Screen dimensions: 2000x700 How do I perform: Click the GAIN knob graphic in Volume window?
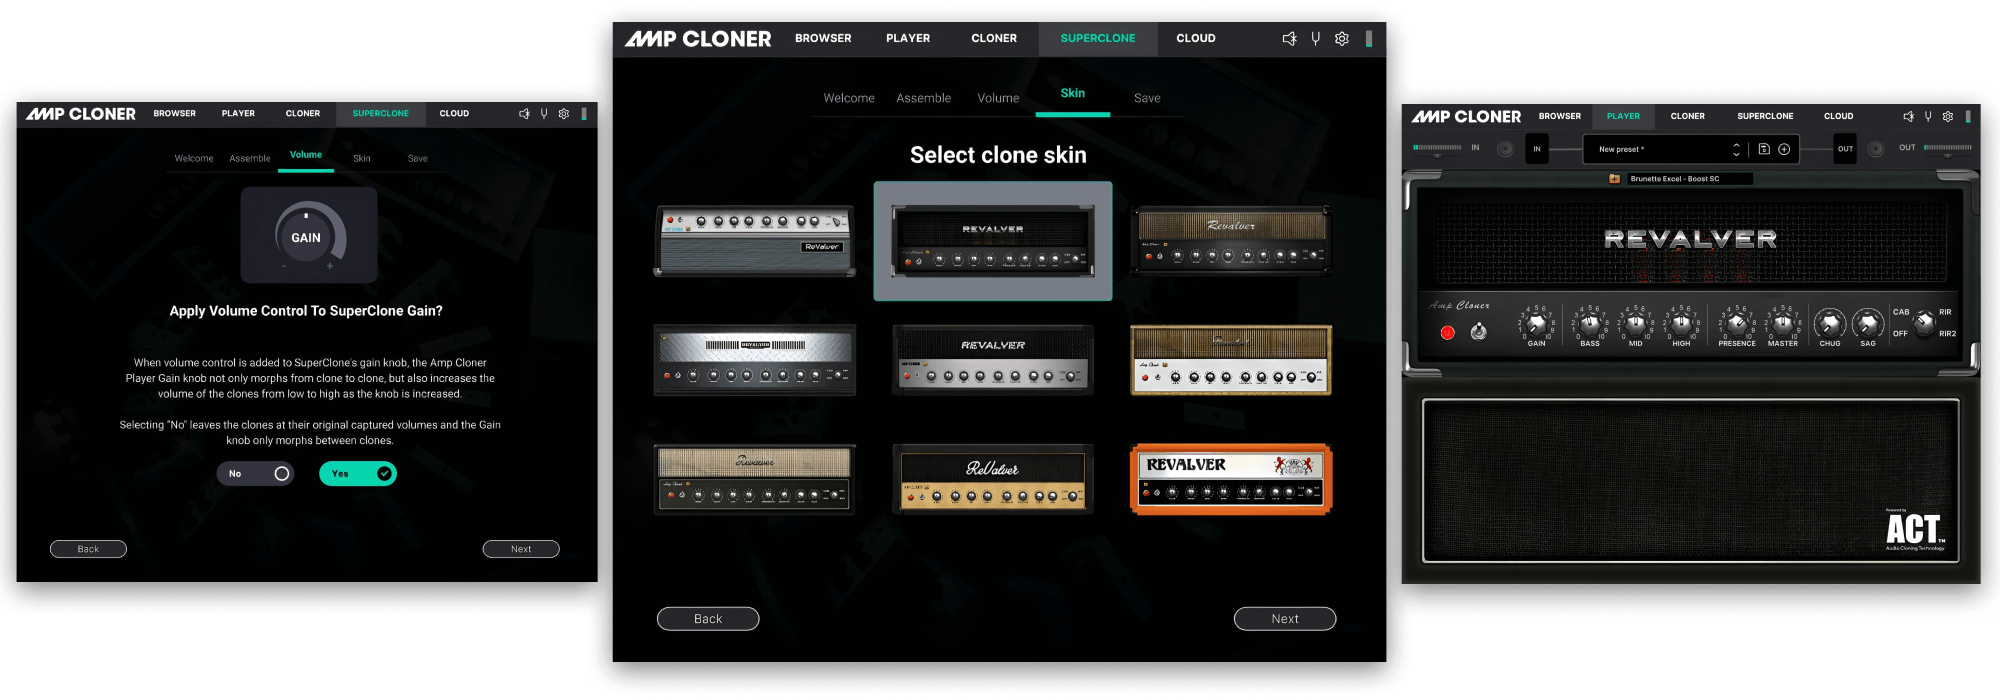coord(309,236)
